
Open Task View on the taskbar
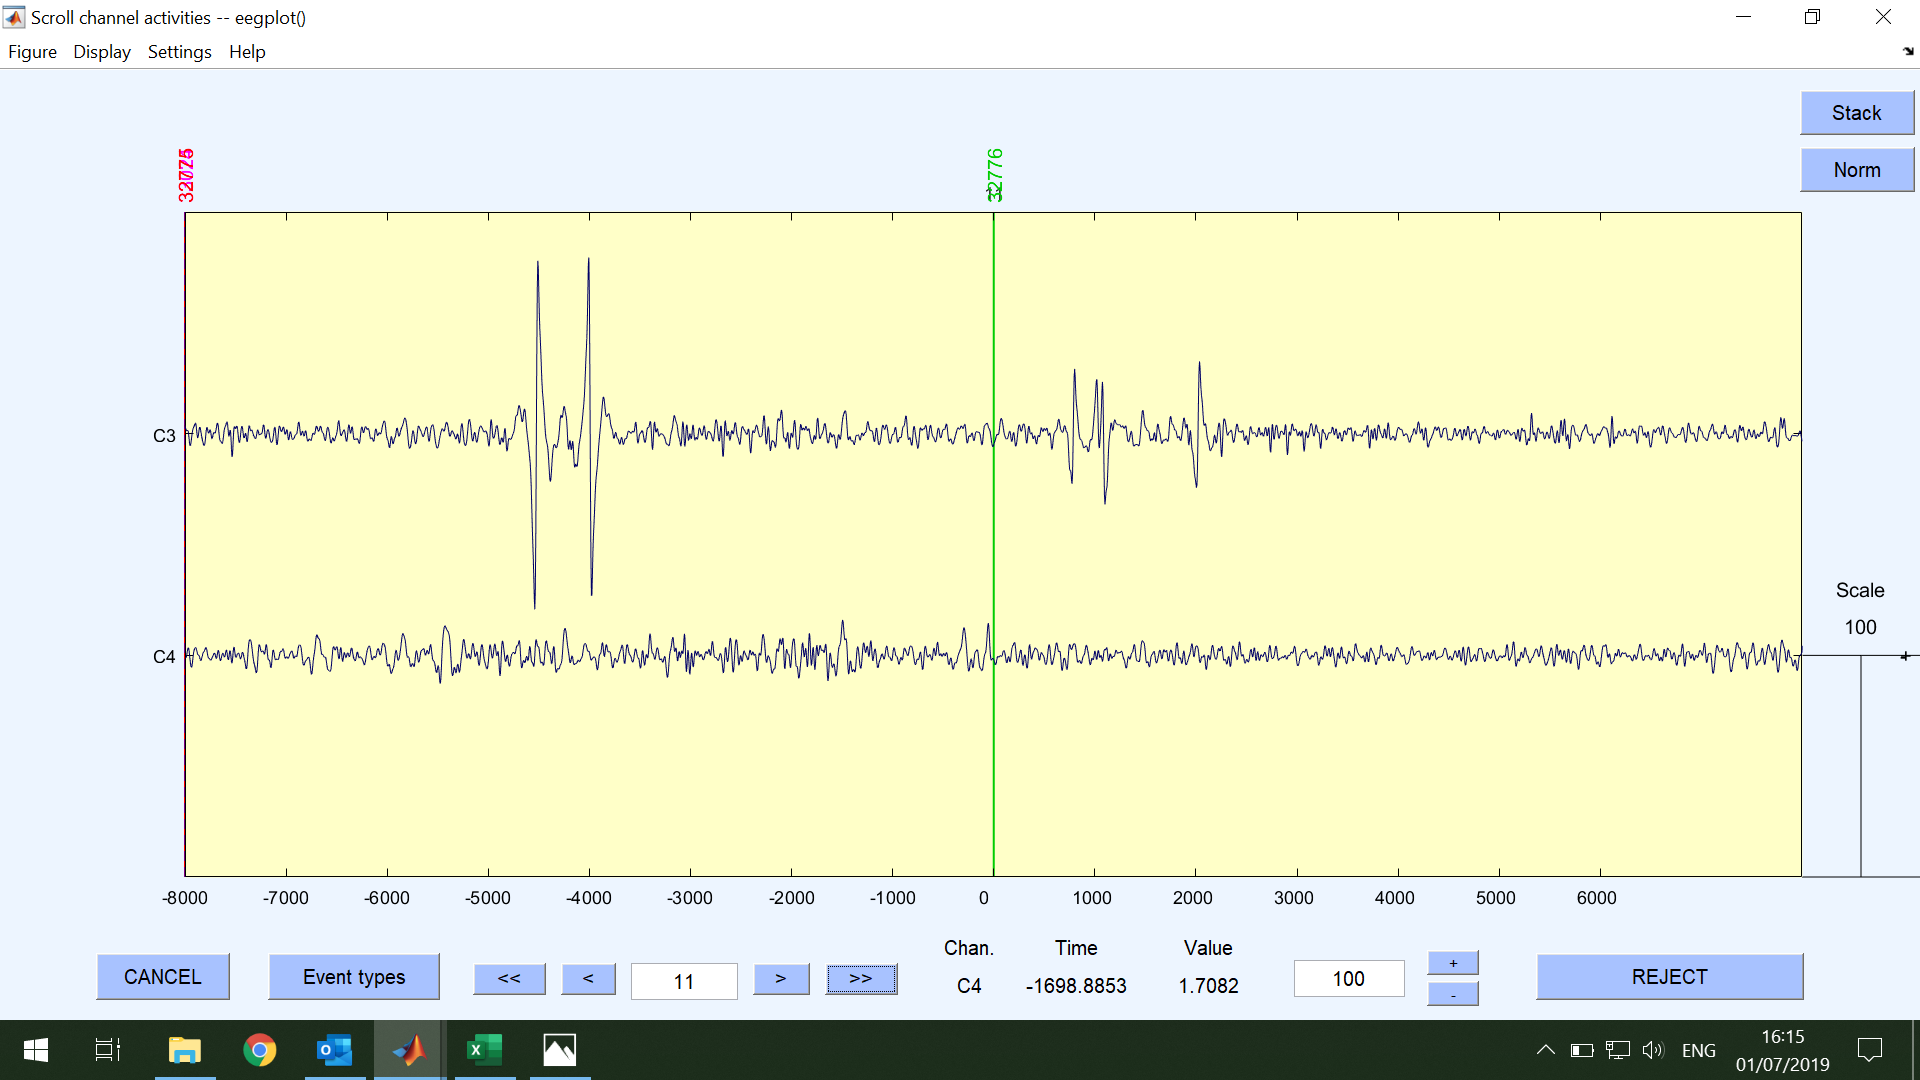pos(108,1050)
